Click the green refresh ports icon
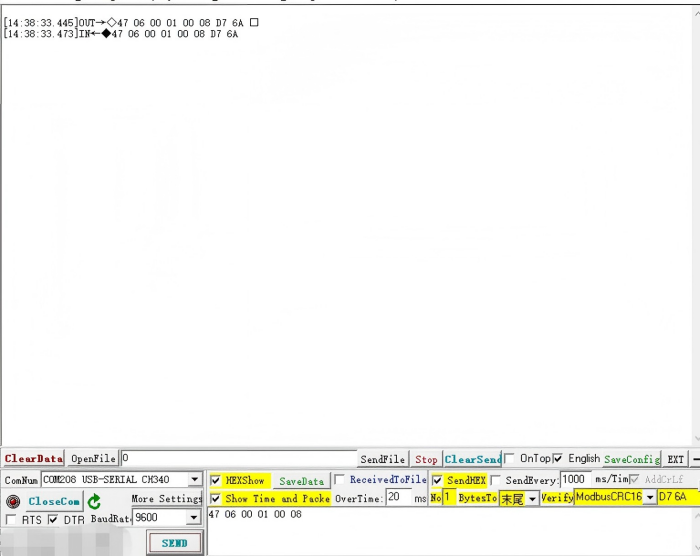 [94, 501]
